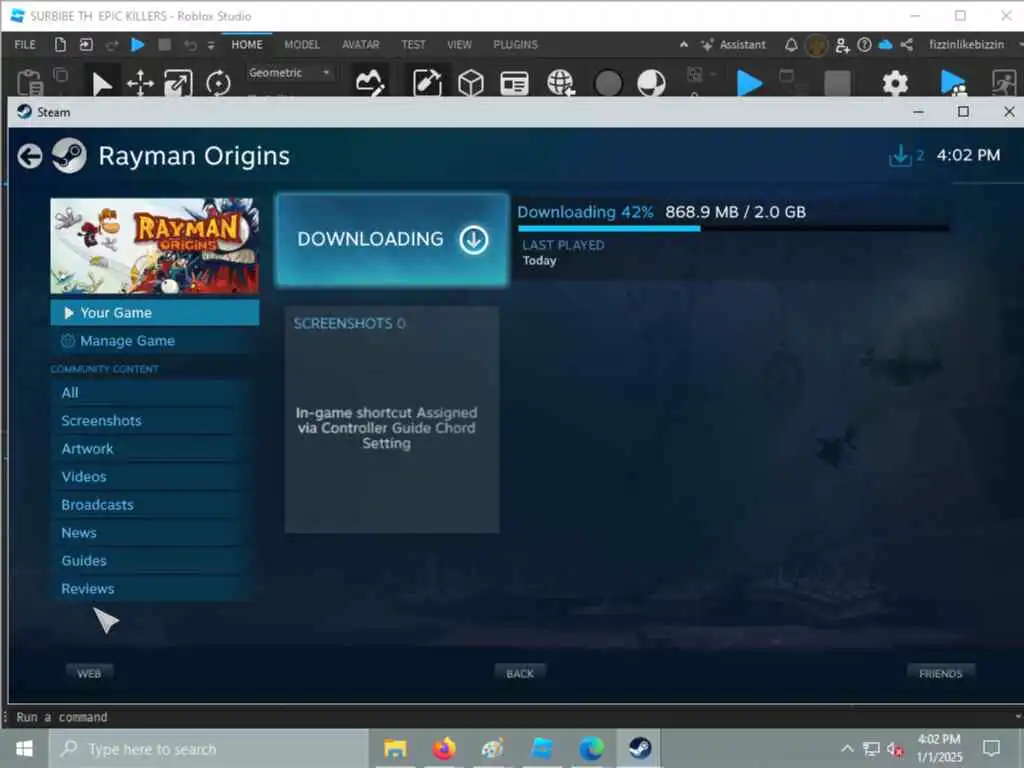Expand the quick access toolbar chevron
This screenshot has height=768, width=1024.
211,45
